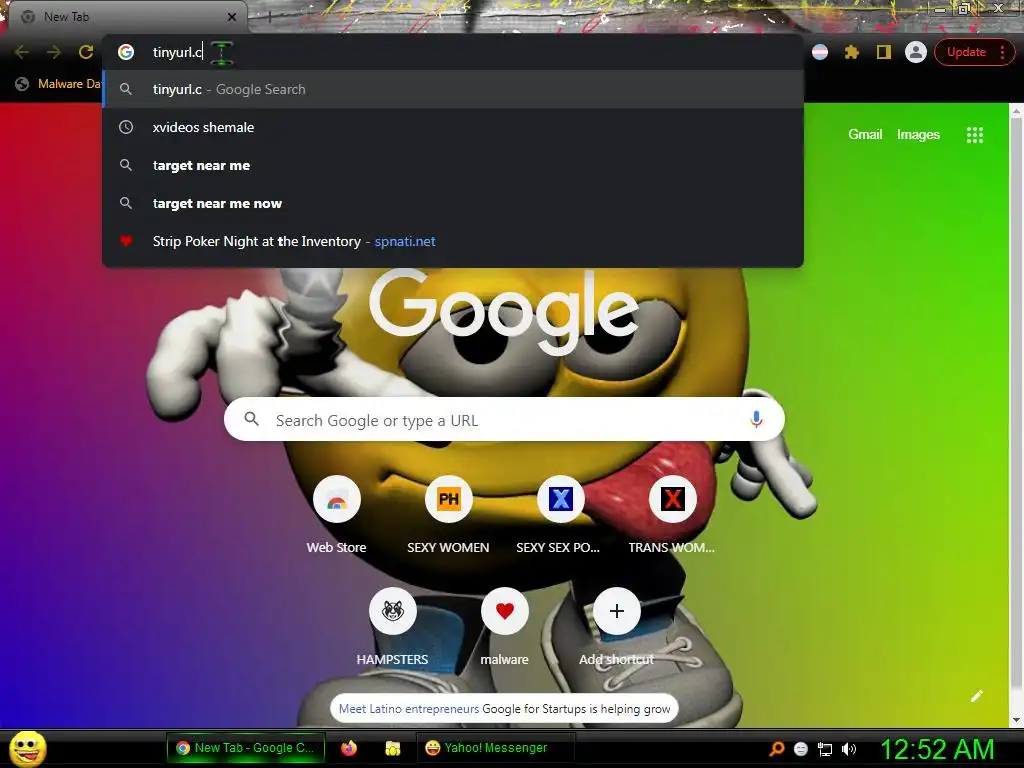Open the malware heart shortcut
This screenshot has height=768, width=1024.
click(504, 627)
